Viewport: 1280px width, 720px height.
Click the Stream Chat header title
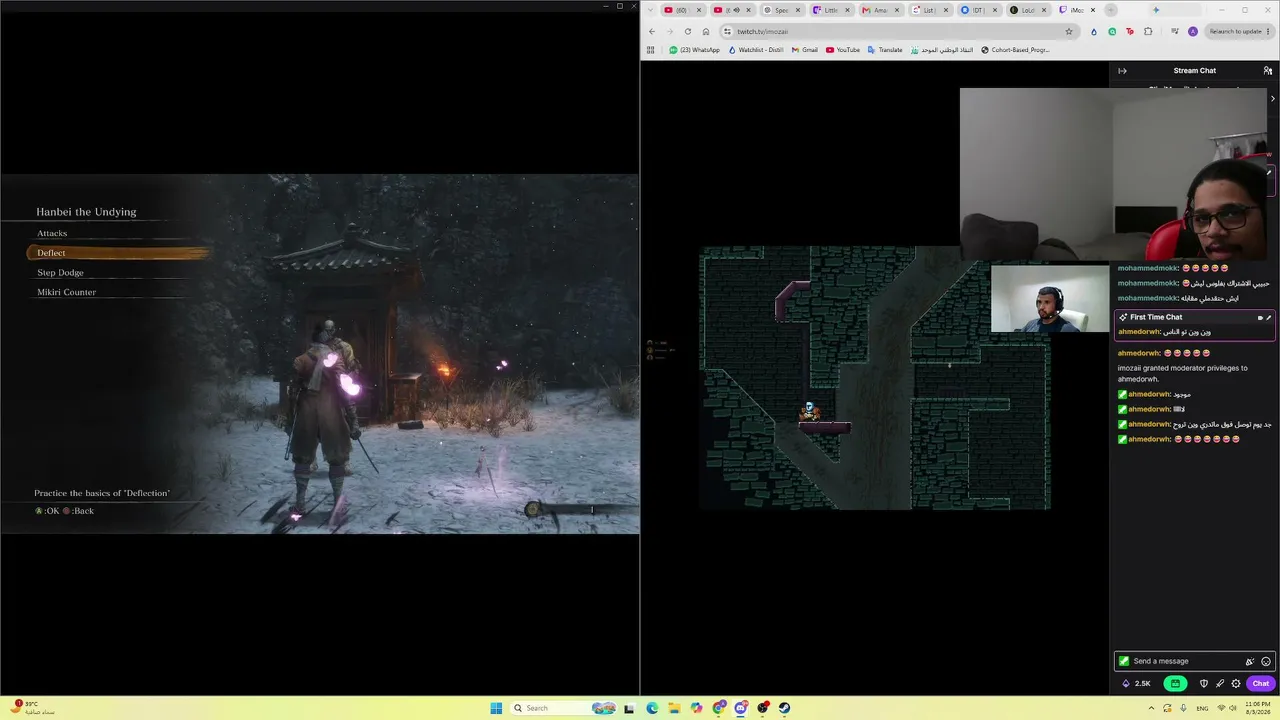1195,71
